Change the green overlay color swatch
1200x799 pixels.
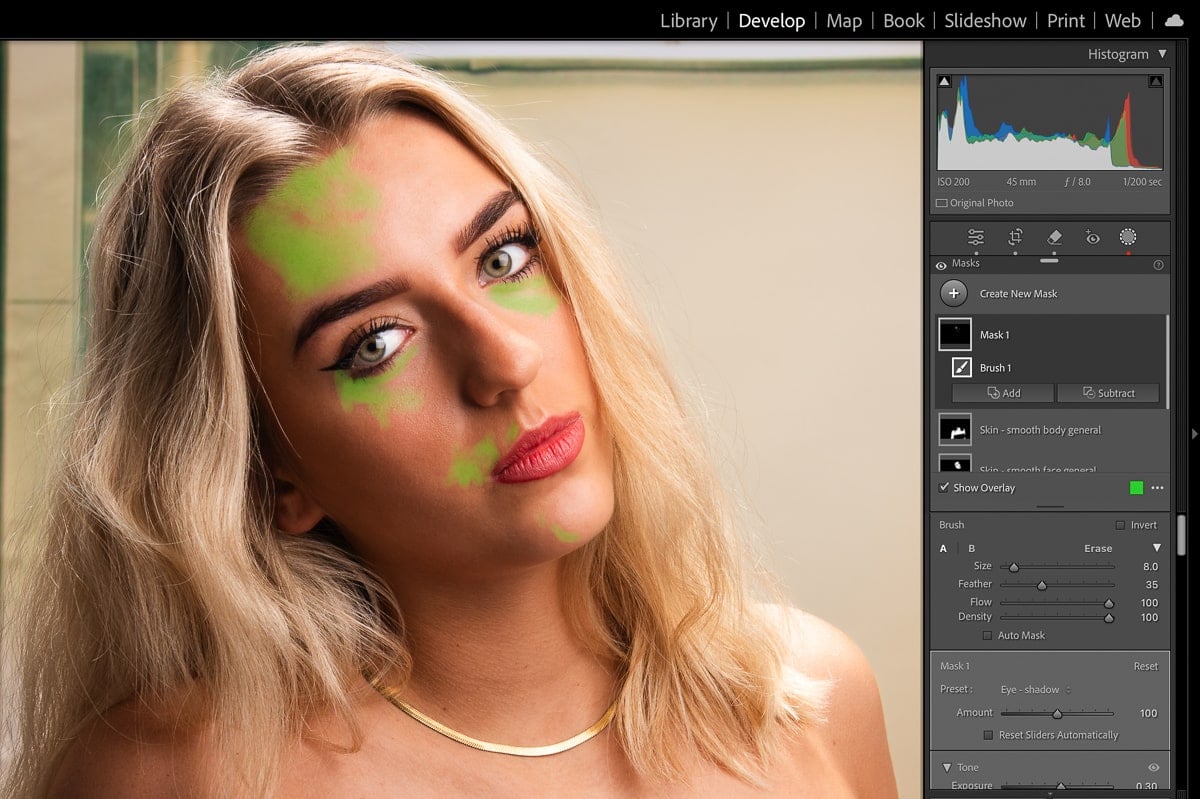tap(1136, 488)
